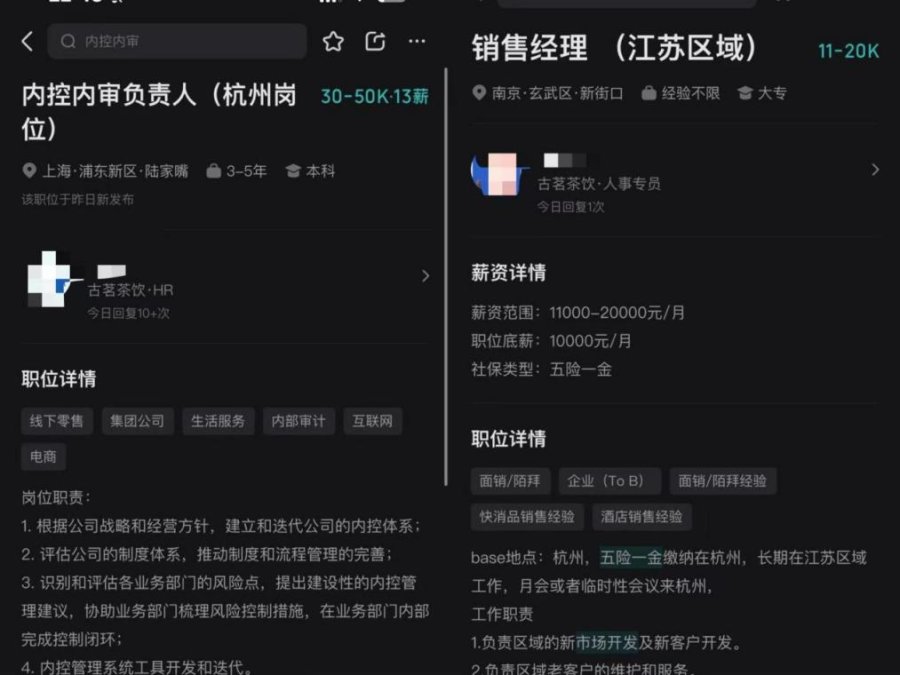Image resolution: width=900 pixels, height=675 pixels.
Task: Open the three-dot more options menu
Action: 417,41
